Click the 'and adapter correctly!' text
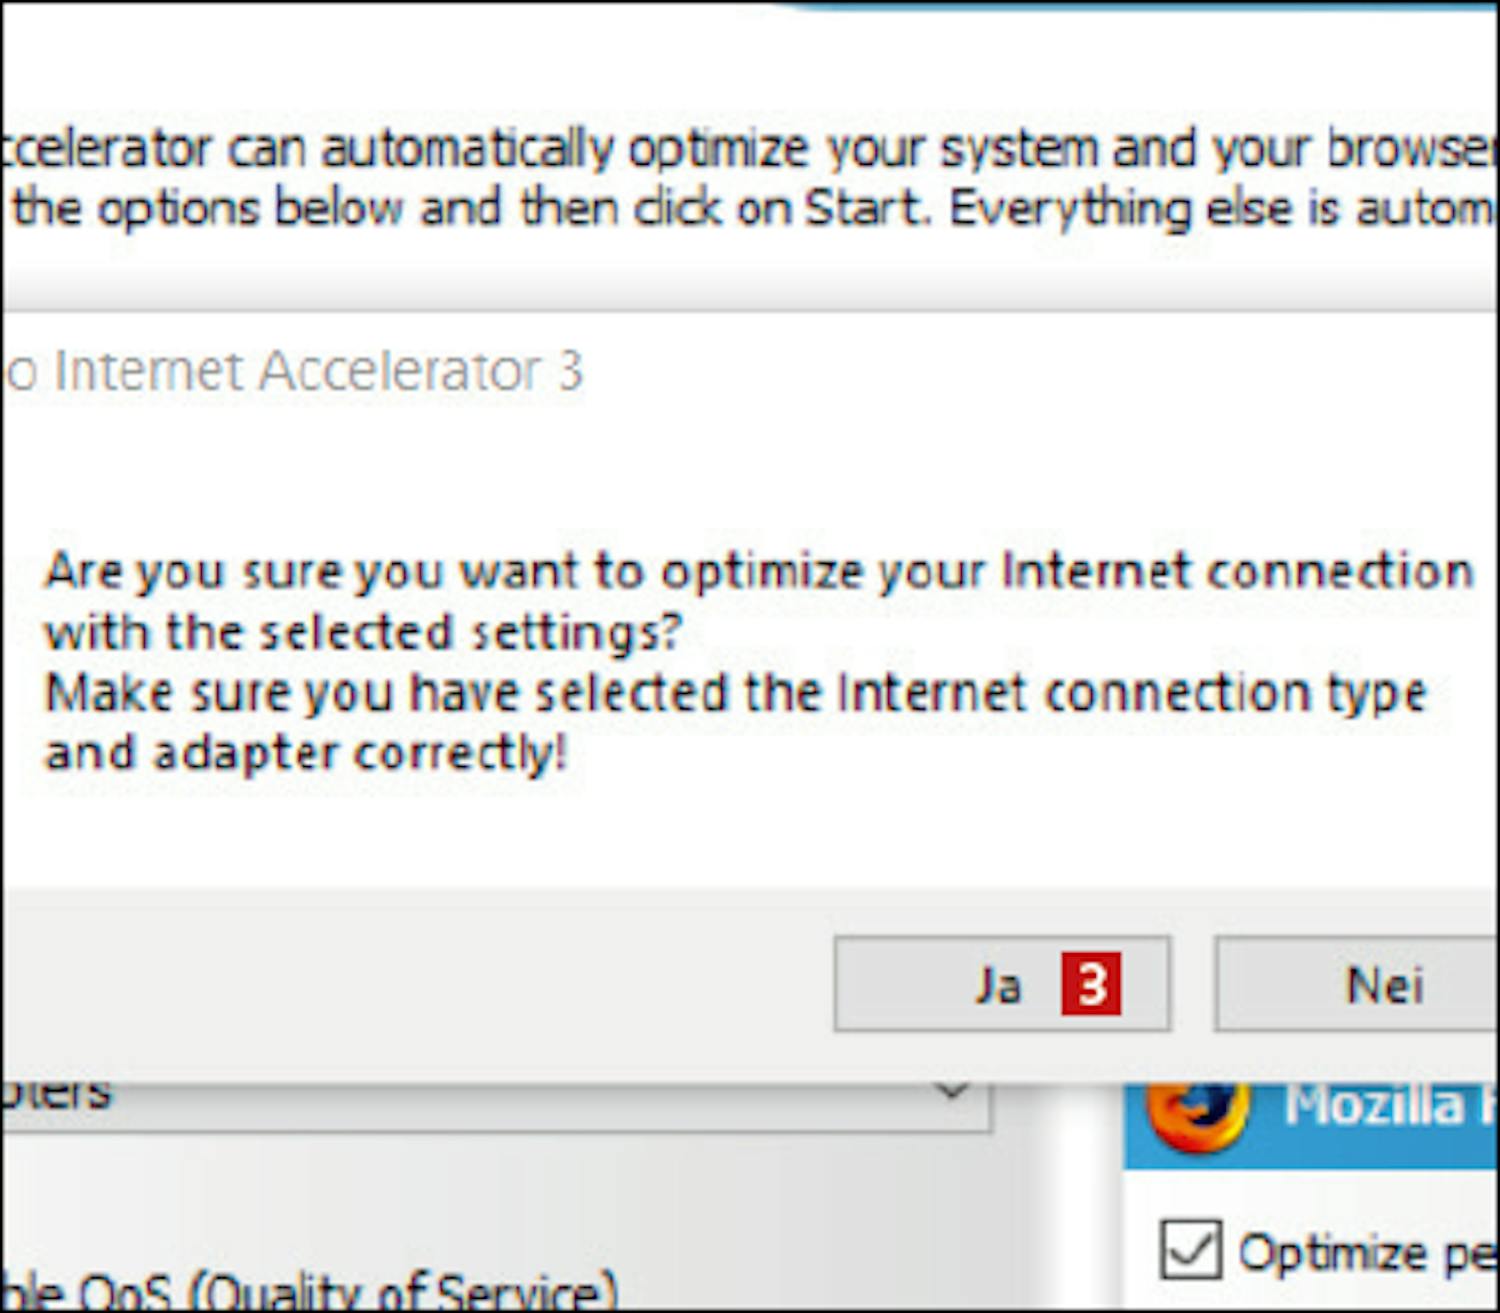Image resolution: width=1500 pixels, height=1313 pixels. pyautogui.click(x=305, y=753)
